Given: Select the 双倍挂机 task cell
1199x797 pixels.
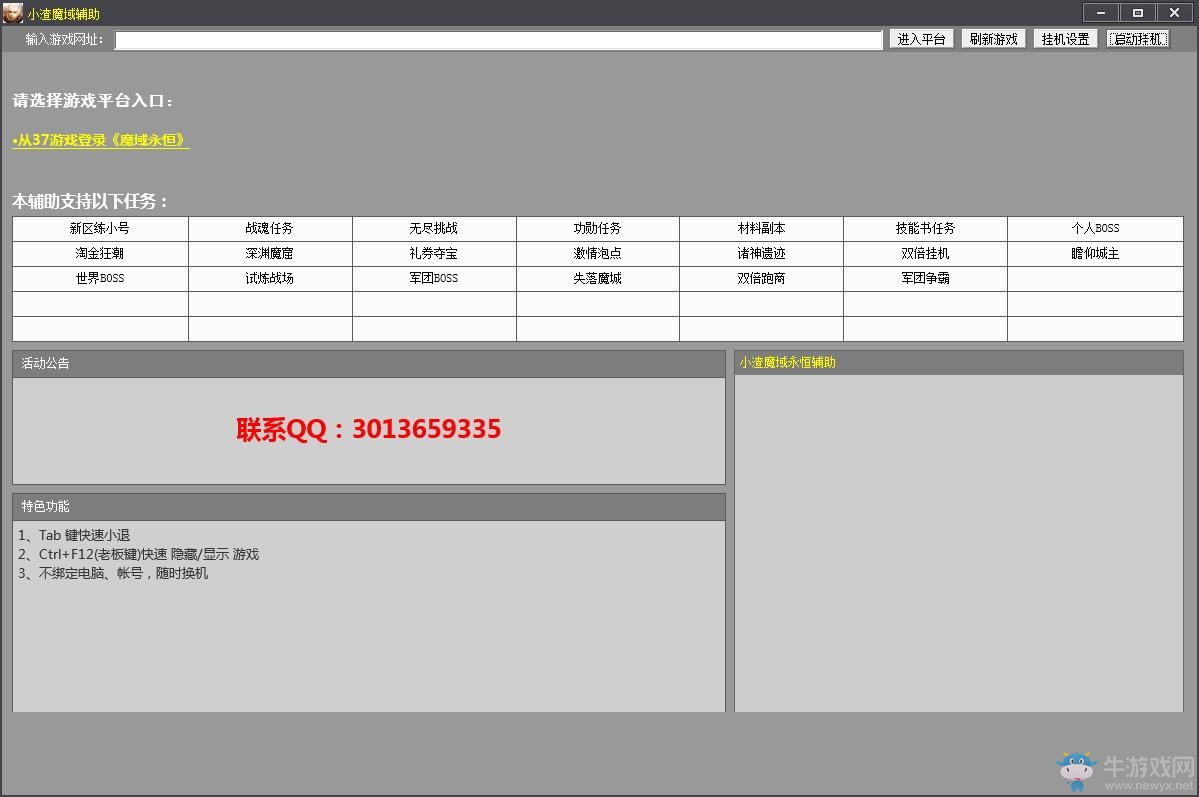Looking at the screenshot, I should pyautogui.click(x=925, y=254).
